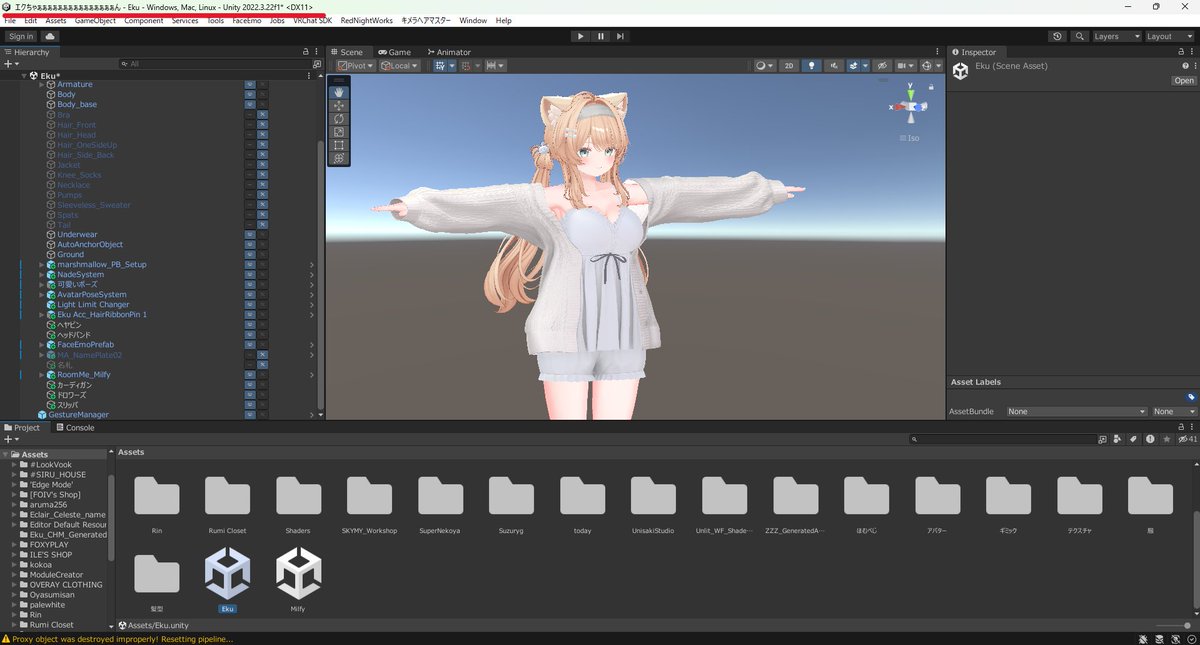The width and height of the screenshot is (1200, 645).
Task: Click the lock on the scene orientation gizmo
Action: click(929, 87)
